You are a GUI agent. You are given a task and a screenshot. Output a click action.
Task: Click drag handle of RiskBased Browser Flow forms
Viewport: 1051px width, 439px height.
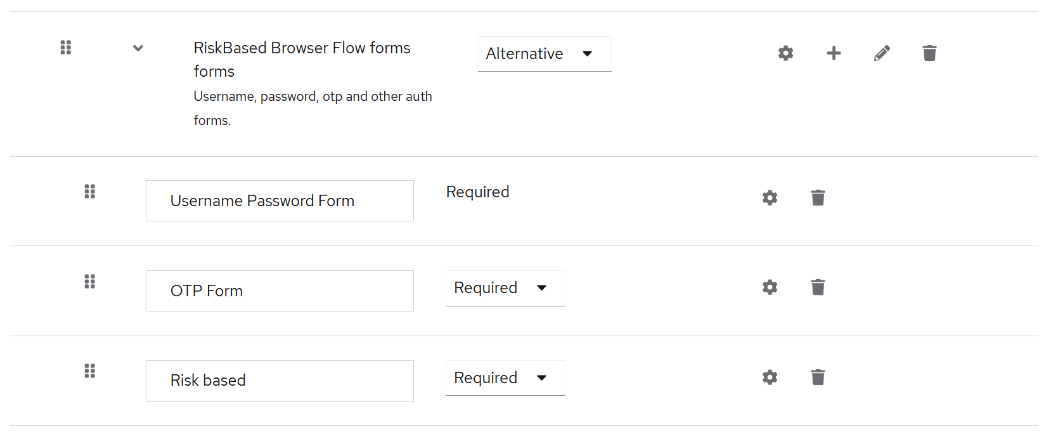[66, 47]
